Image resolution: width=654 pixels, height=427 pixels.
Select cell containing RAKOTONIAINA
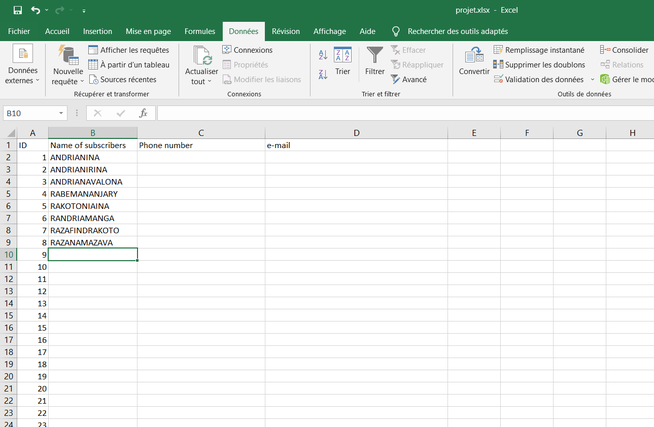[x=92, y=205]
